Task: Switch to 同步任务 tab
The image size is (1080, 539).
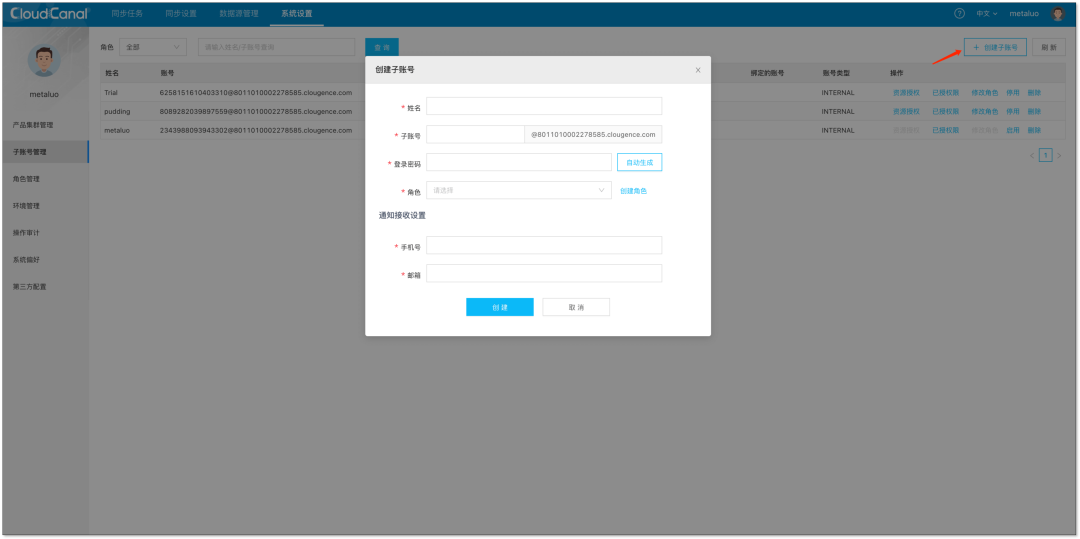Action: pos(127,14)
